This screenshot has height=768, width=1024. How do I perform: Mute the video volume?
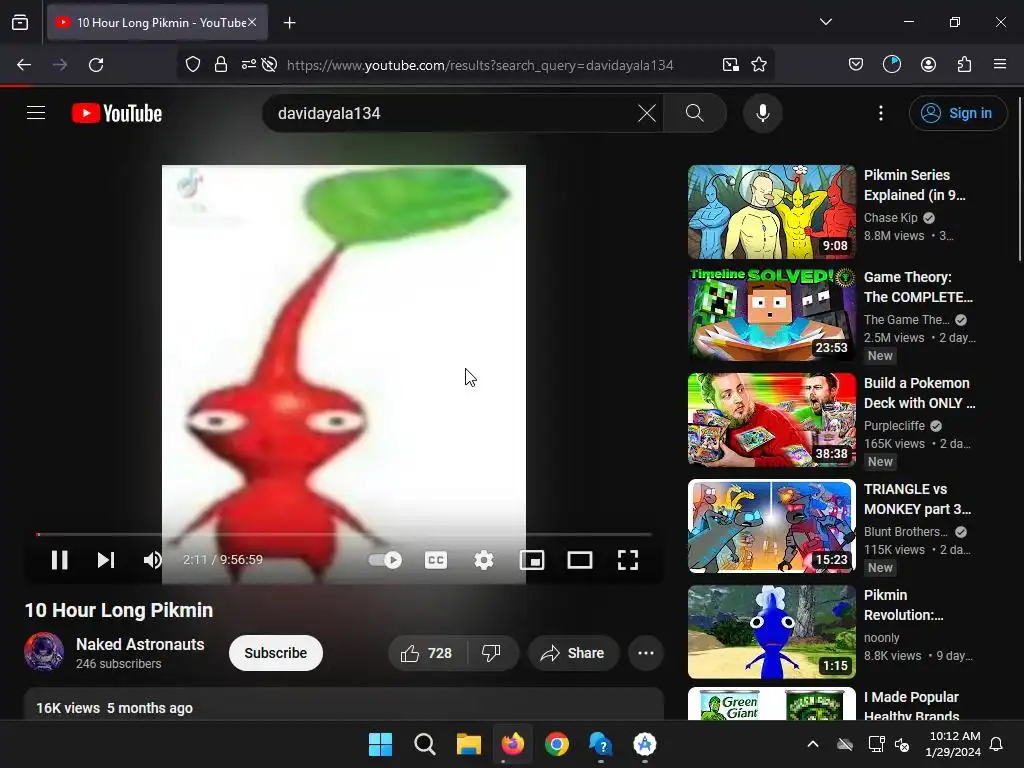[x=152, y=560]
